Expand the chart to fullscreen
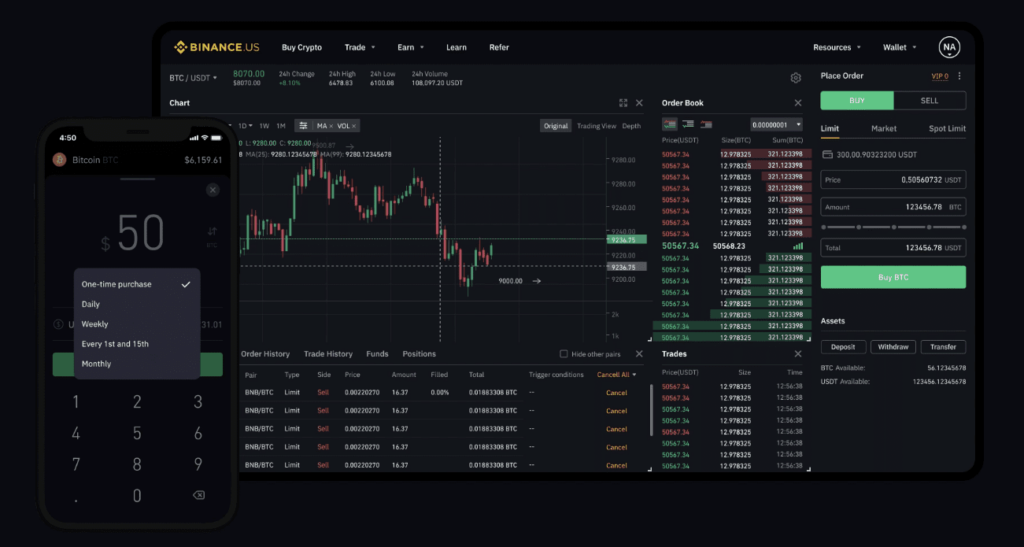This screenshot has width=1024, height=547. click(x=623, y=103)
